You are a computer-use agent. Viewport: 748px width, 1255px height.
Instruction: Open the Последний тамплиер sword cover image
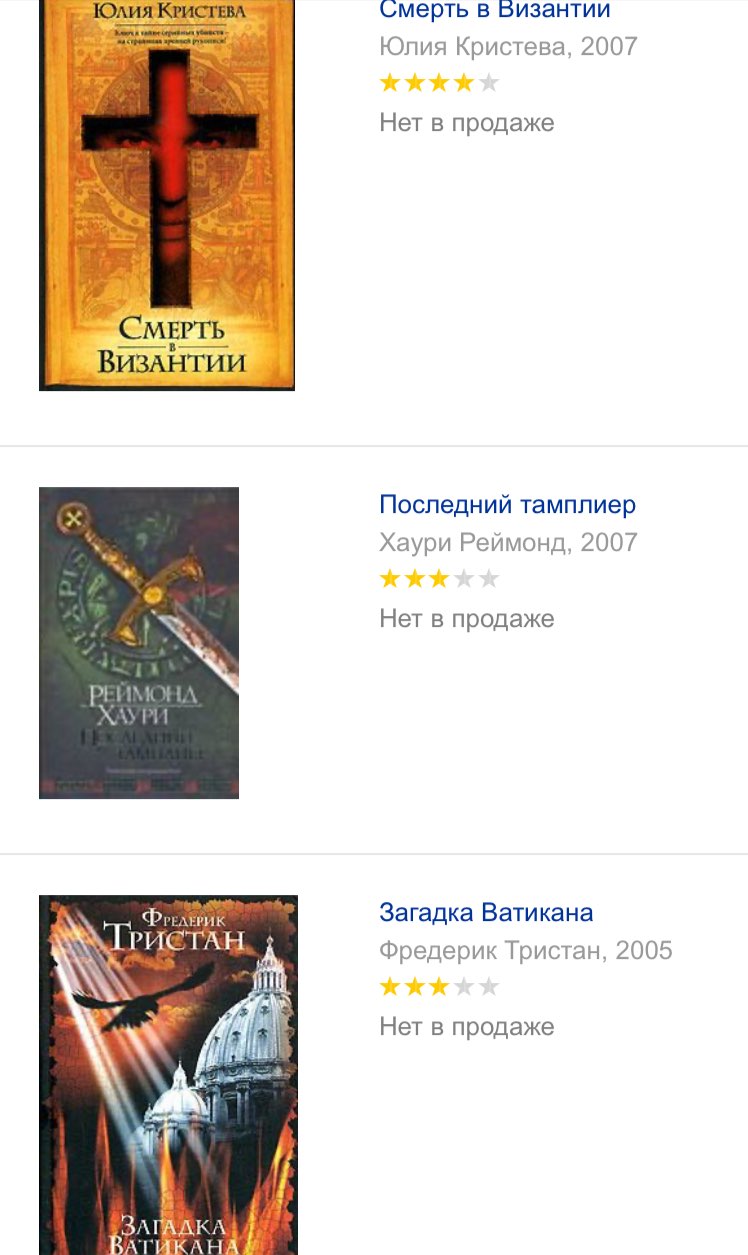tap(139, 643)
